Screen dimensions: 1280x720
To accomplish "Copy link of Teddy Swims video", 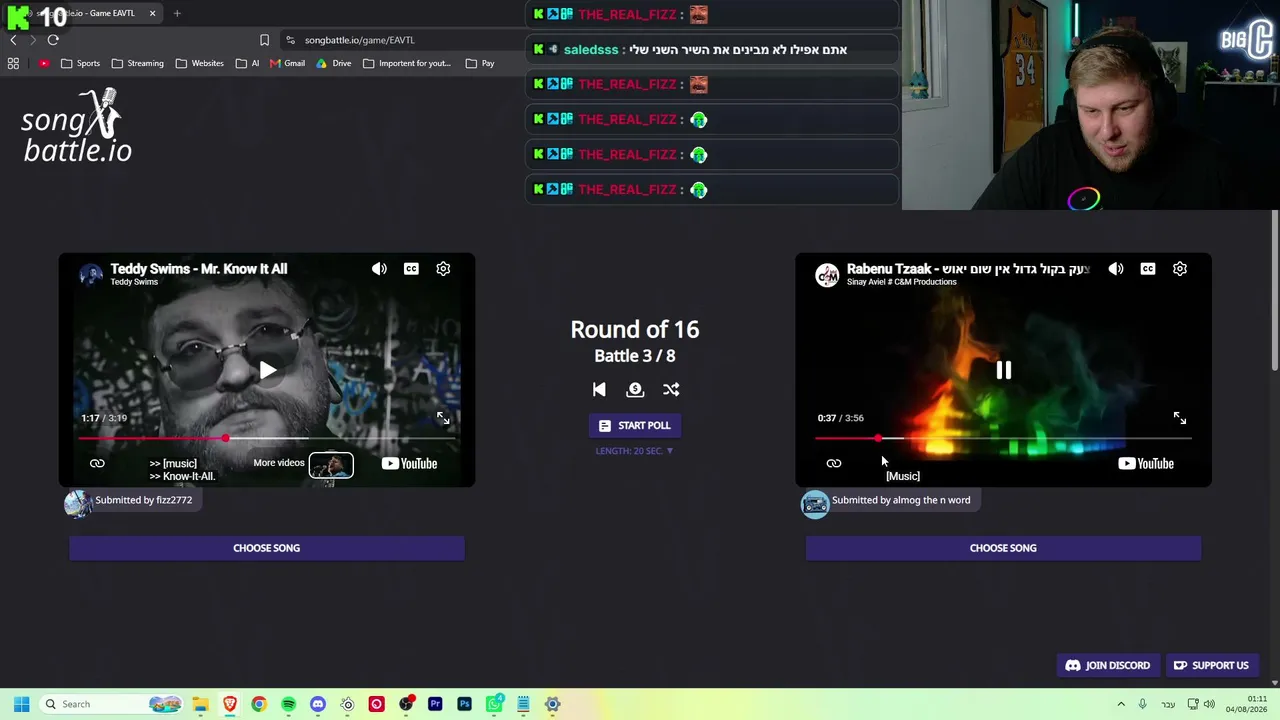I will 97,463.
